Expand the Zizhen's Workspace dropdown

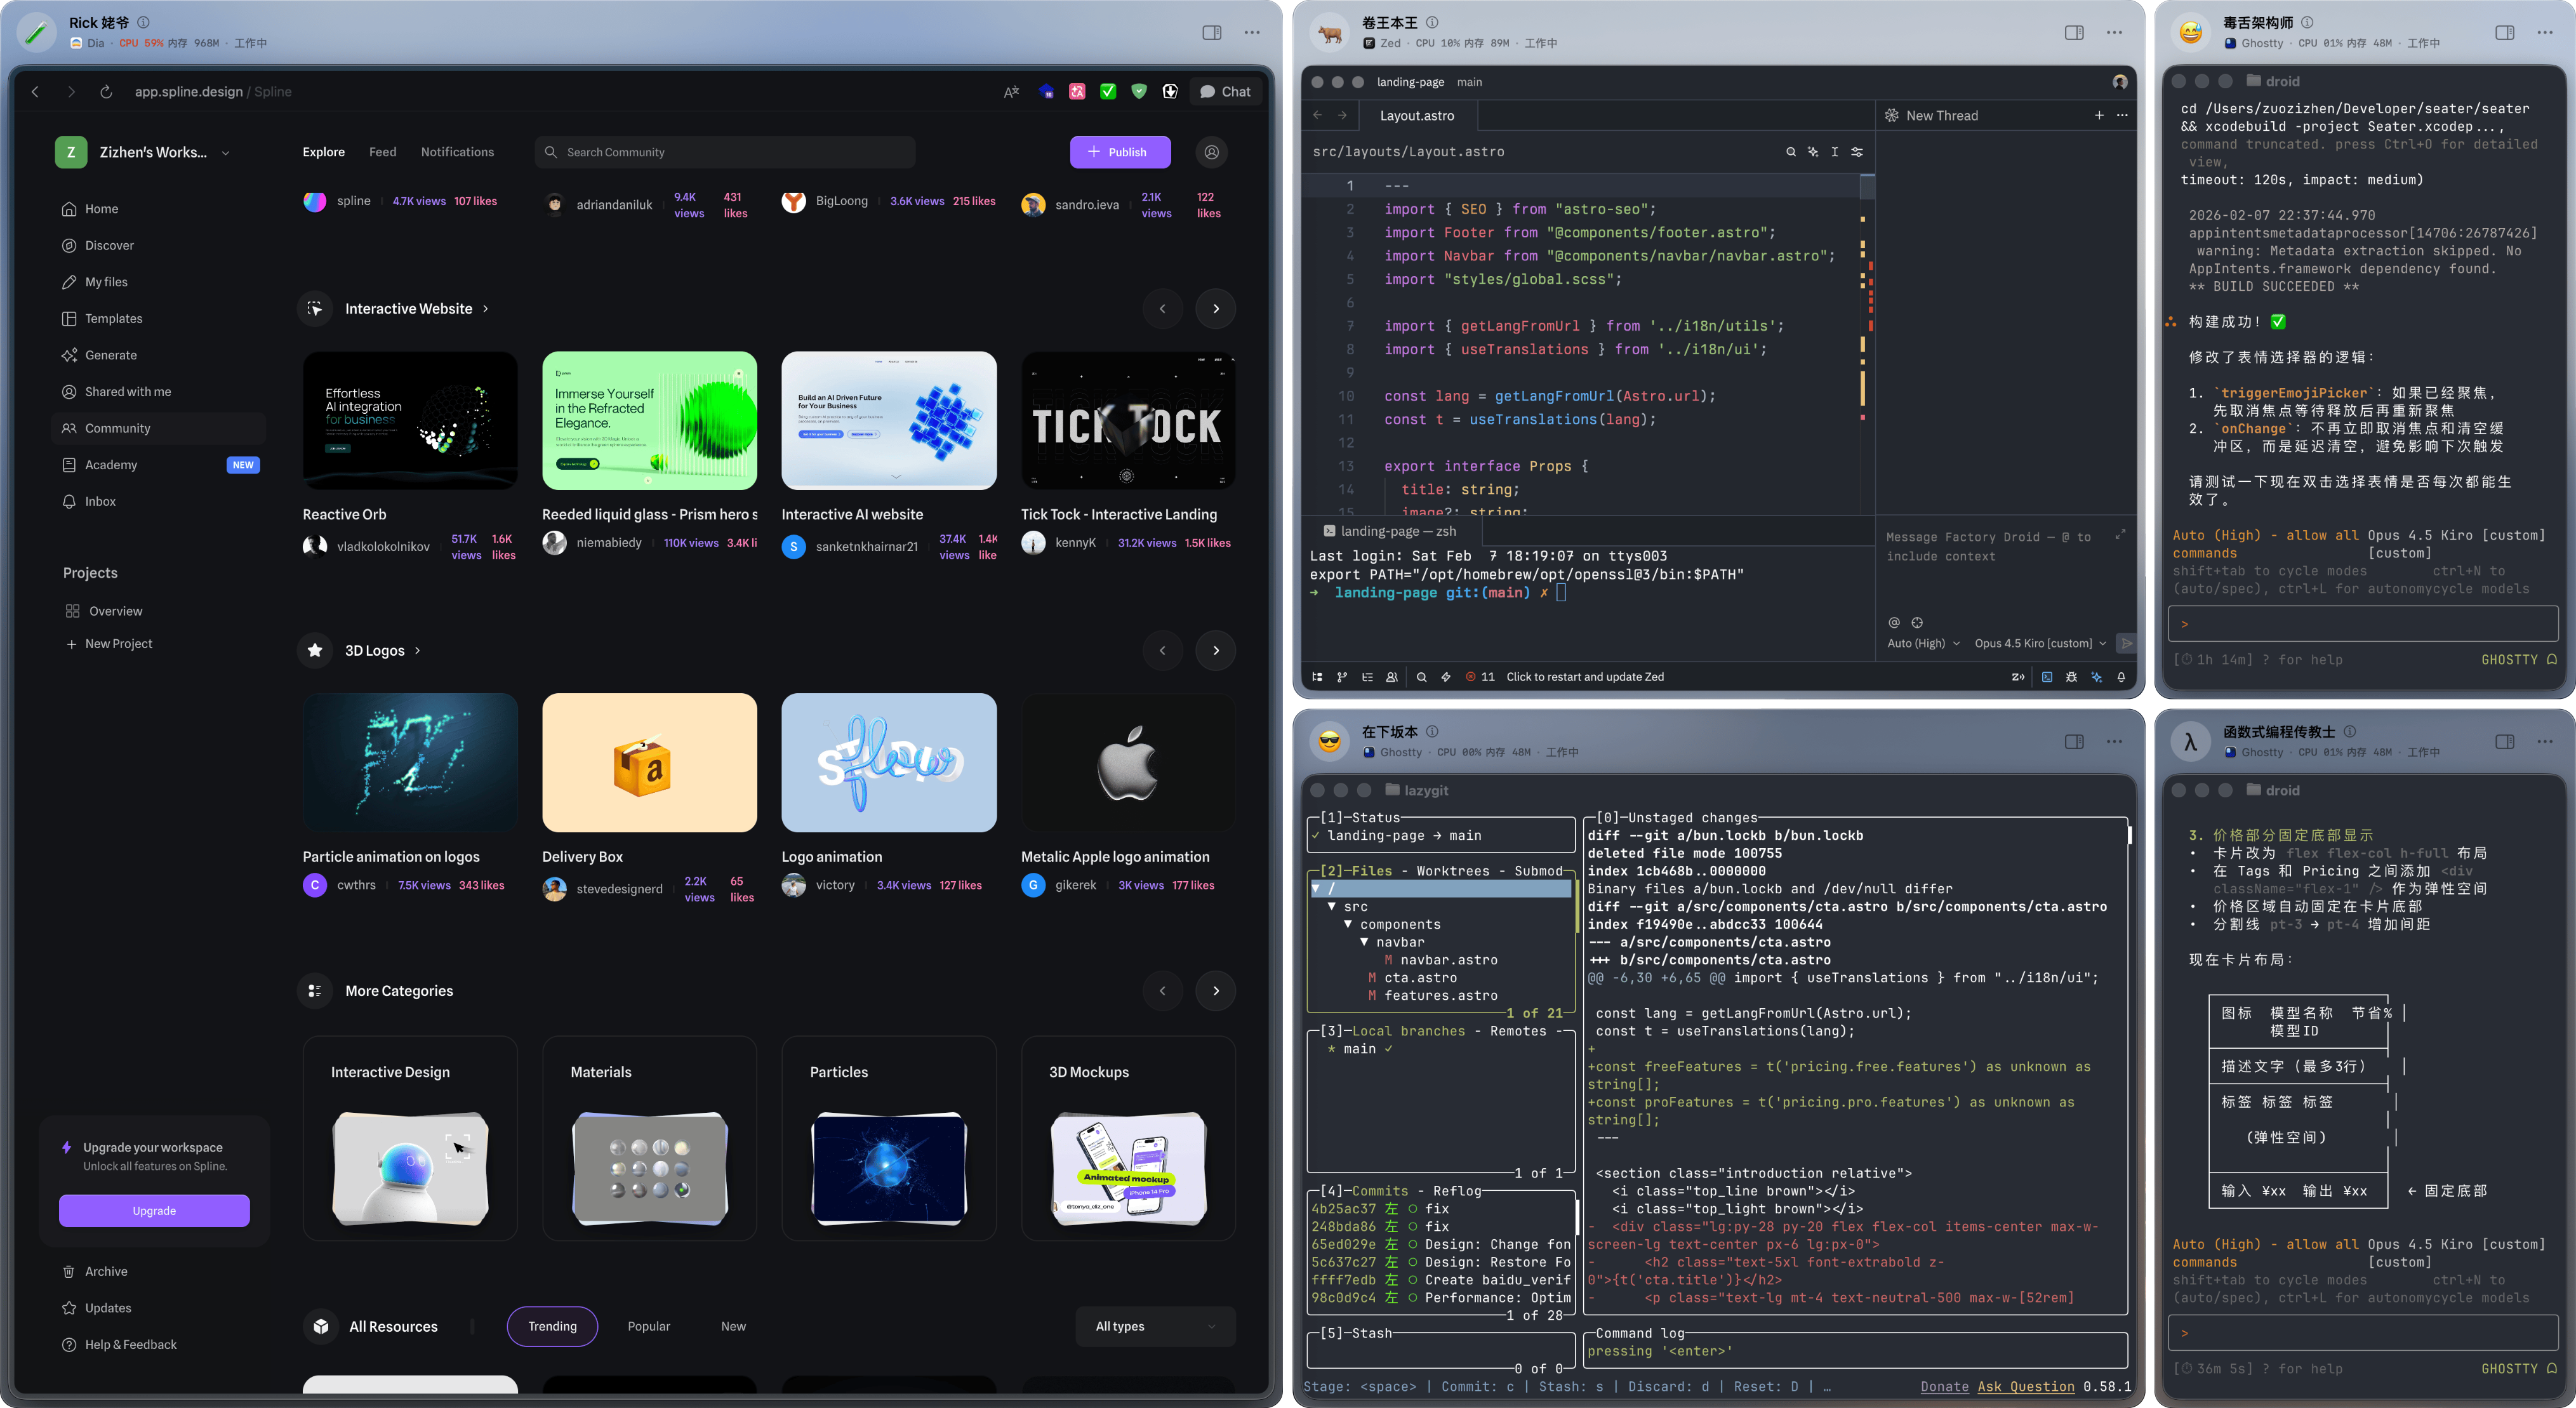pyautogui.click(x=225, y=153)
